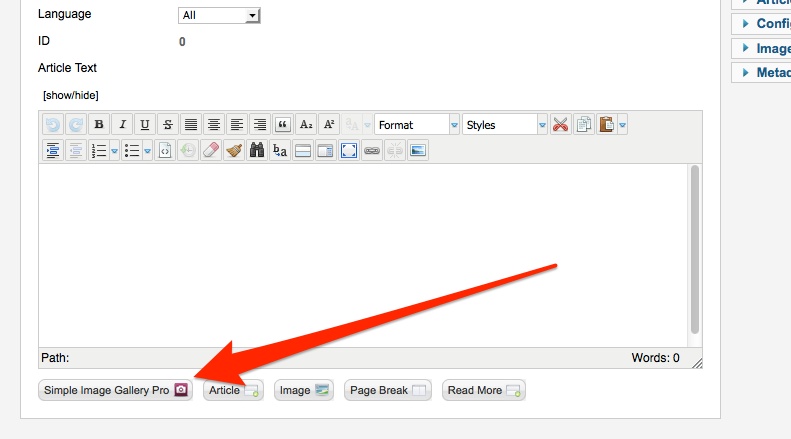Screen dimensions: 791x439
Task: Open the change-case tool
Action: [352, 125]
